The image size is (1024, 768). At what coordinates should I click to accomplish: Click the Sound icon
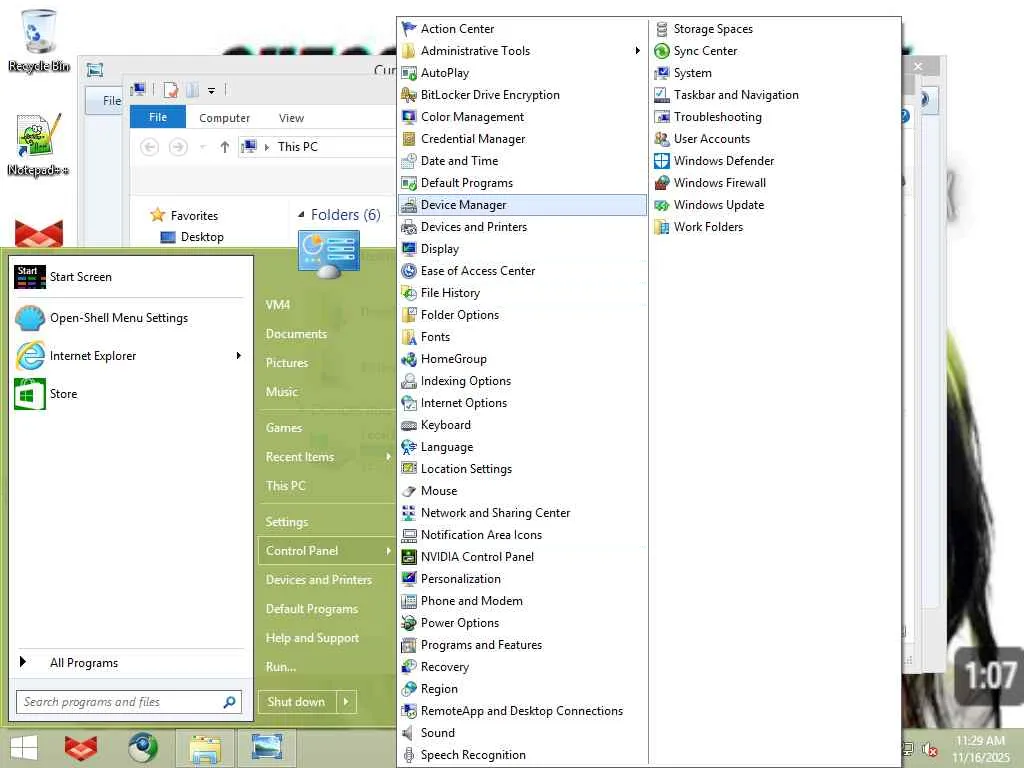pos(409,733)
